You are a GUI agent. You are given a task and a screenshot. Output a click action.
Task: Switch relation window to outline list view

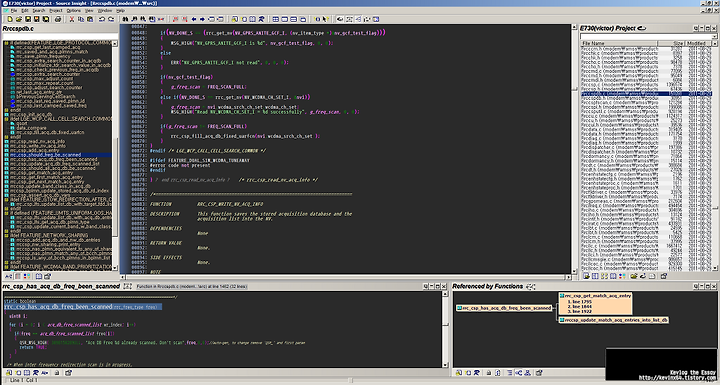point(510,373)
